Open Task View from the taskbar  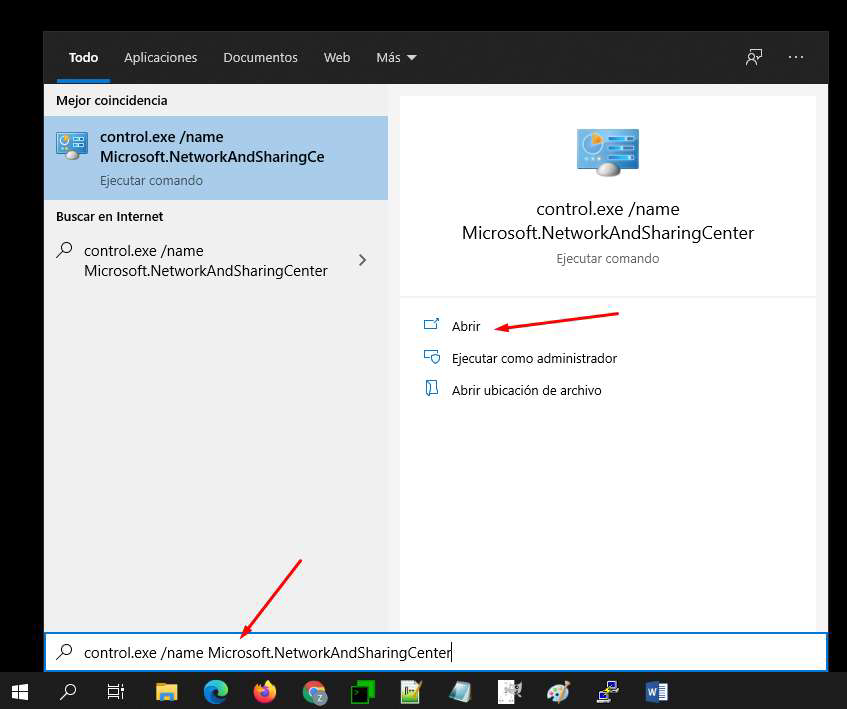click(x=116, y=692)
